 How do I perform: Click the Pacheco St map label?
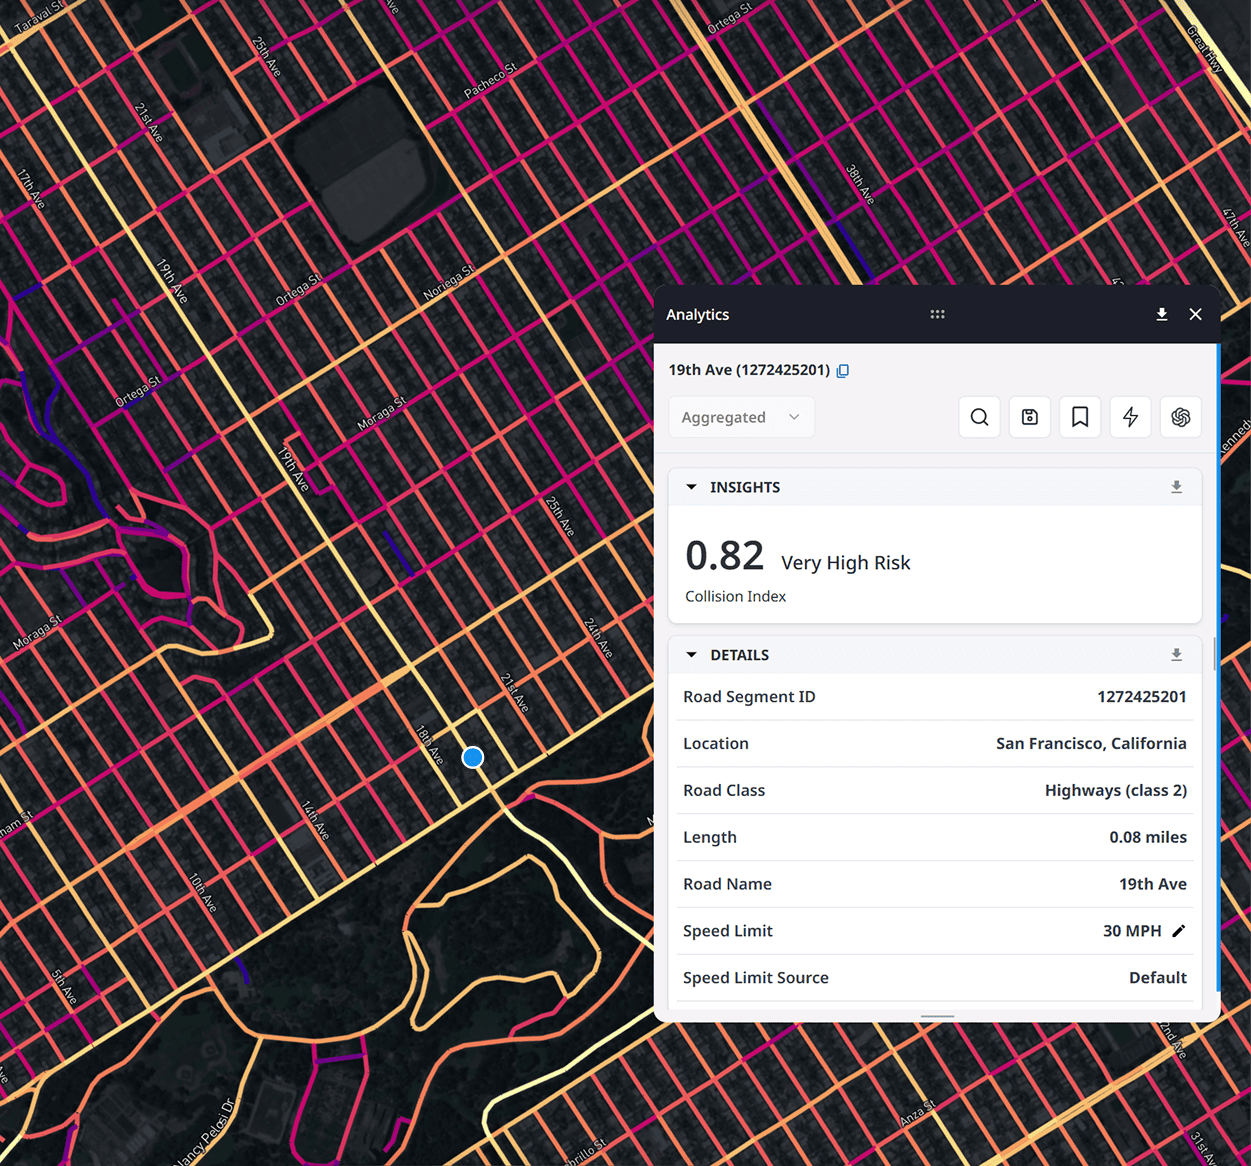point(490,80)
